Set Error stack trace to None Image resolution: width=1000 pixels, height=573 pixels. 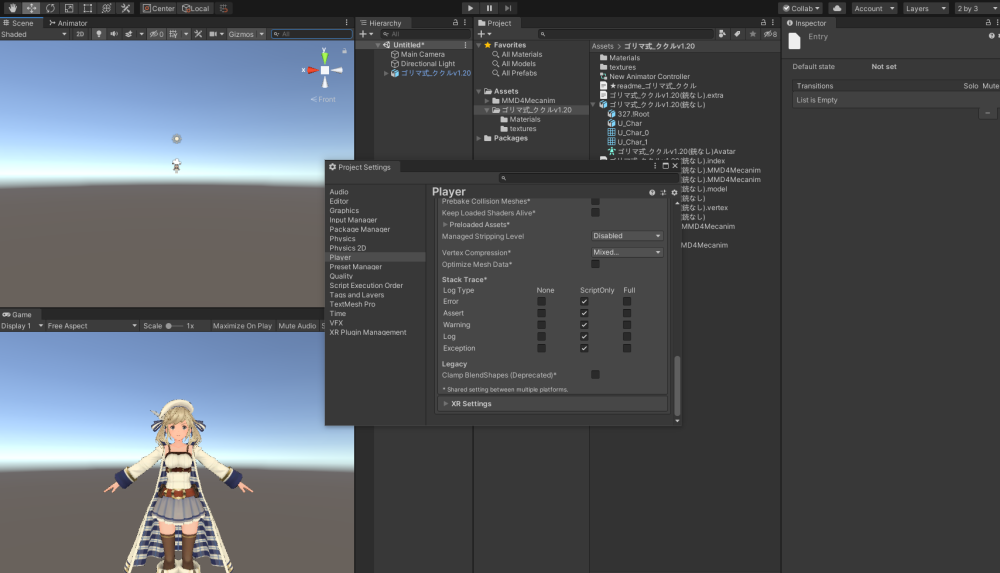pos(541,301)
